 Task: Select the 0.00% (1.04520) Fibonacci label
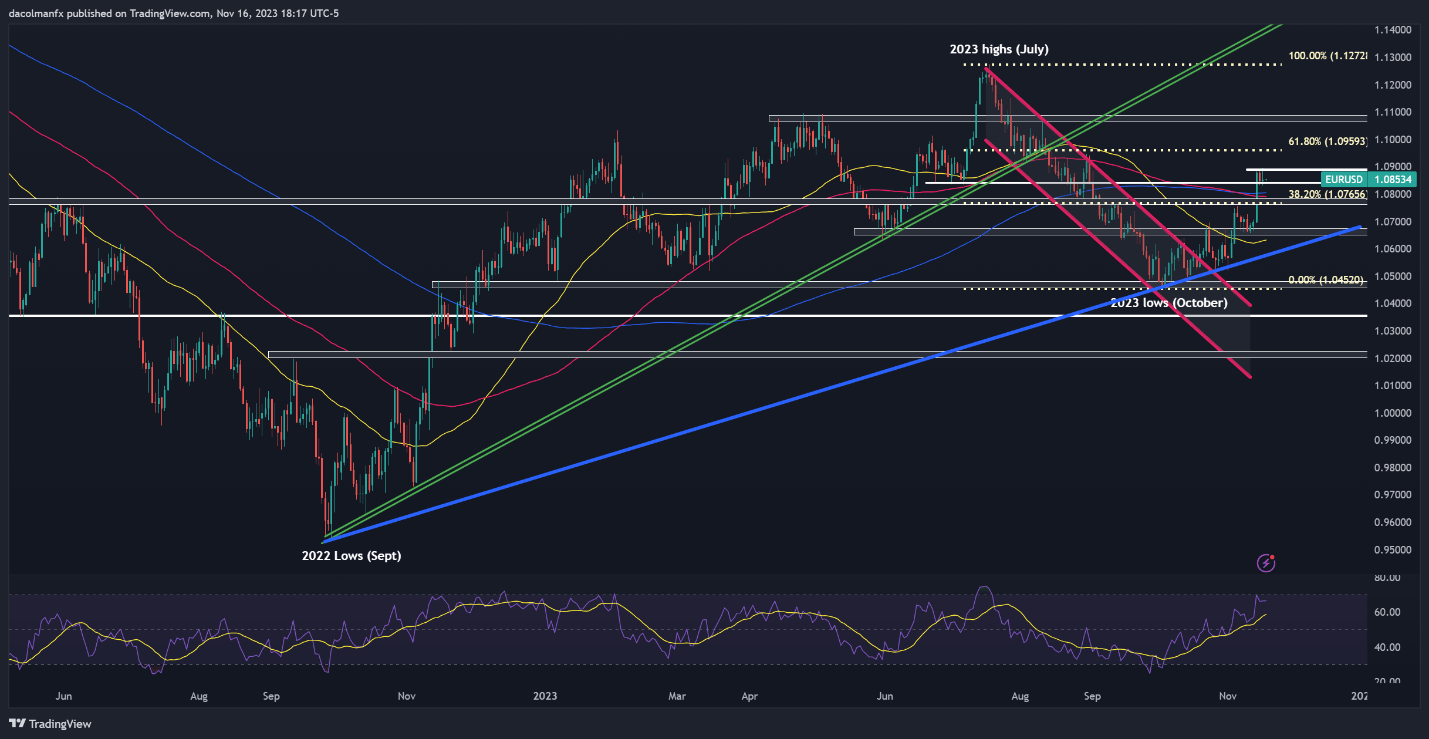pyautogui.click(x=1326, y=281)
